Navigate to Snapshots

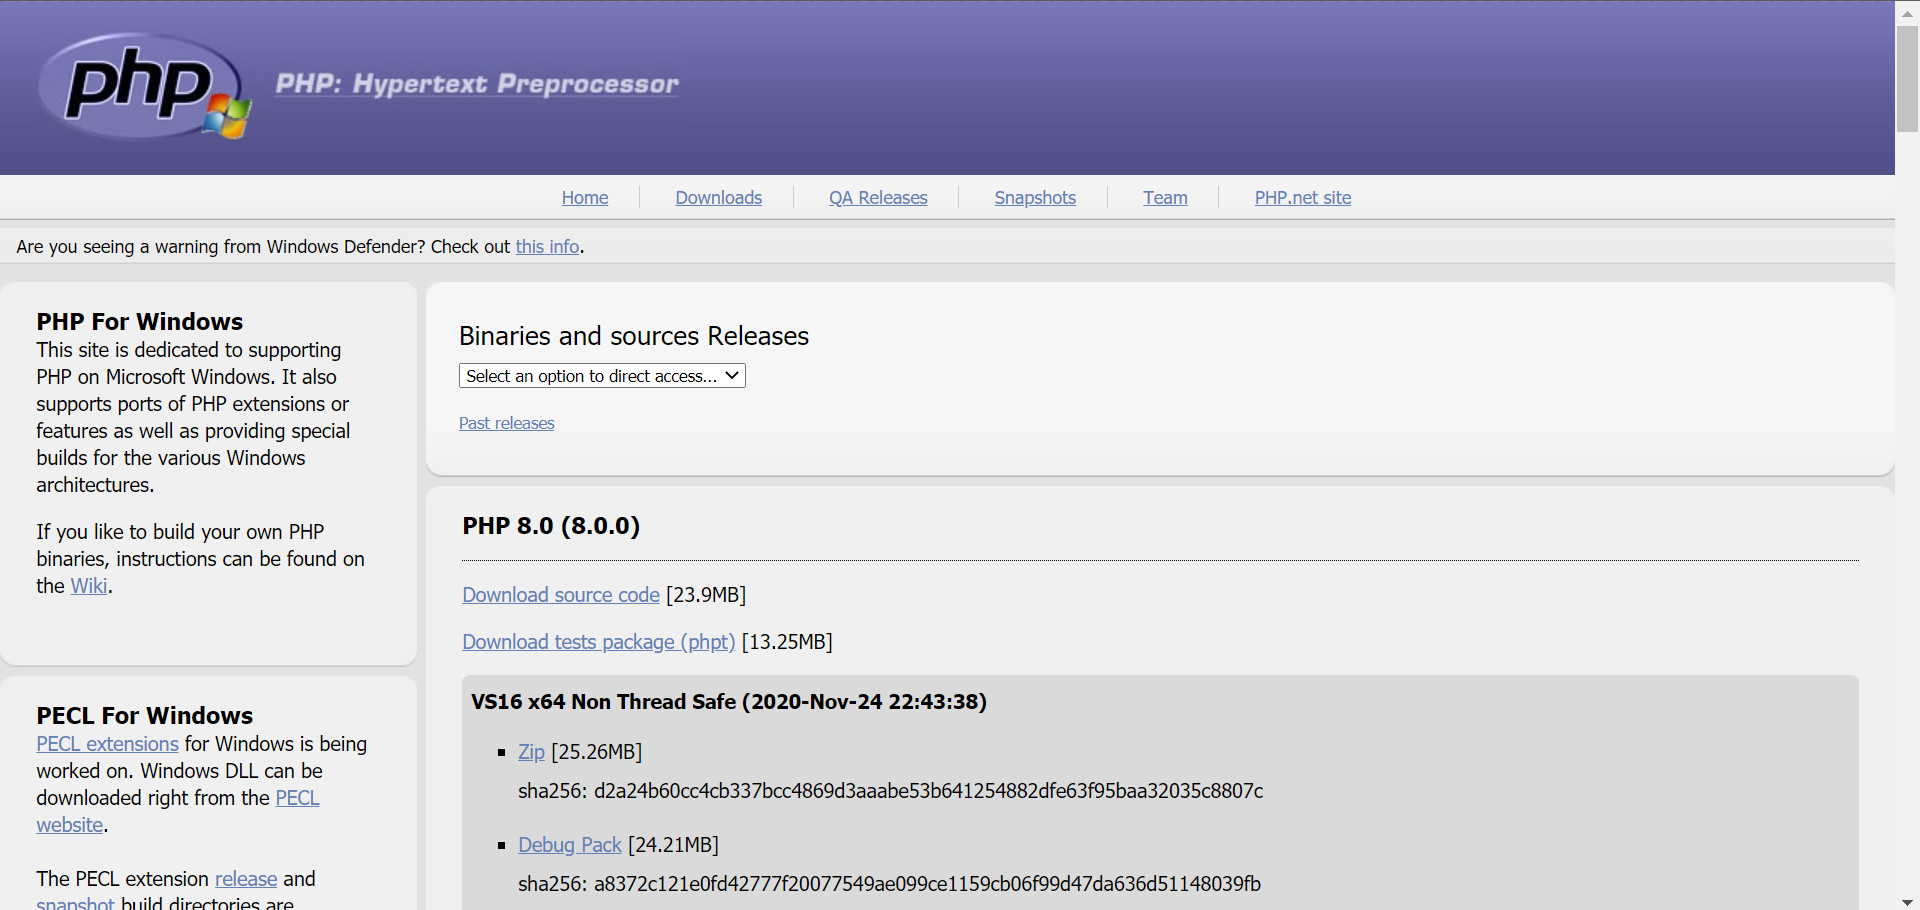[1035, 198]
